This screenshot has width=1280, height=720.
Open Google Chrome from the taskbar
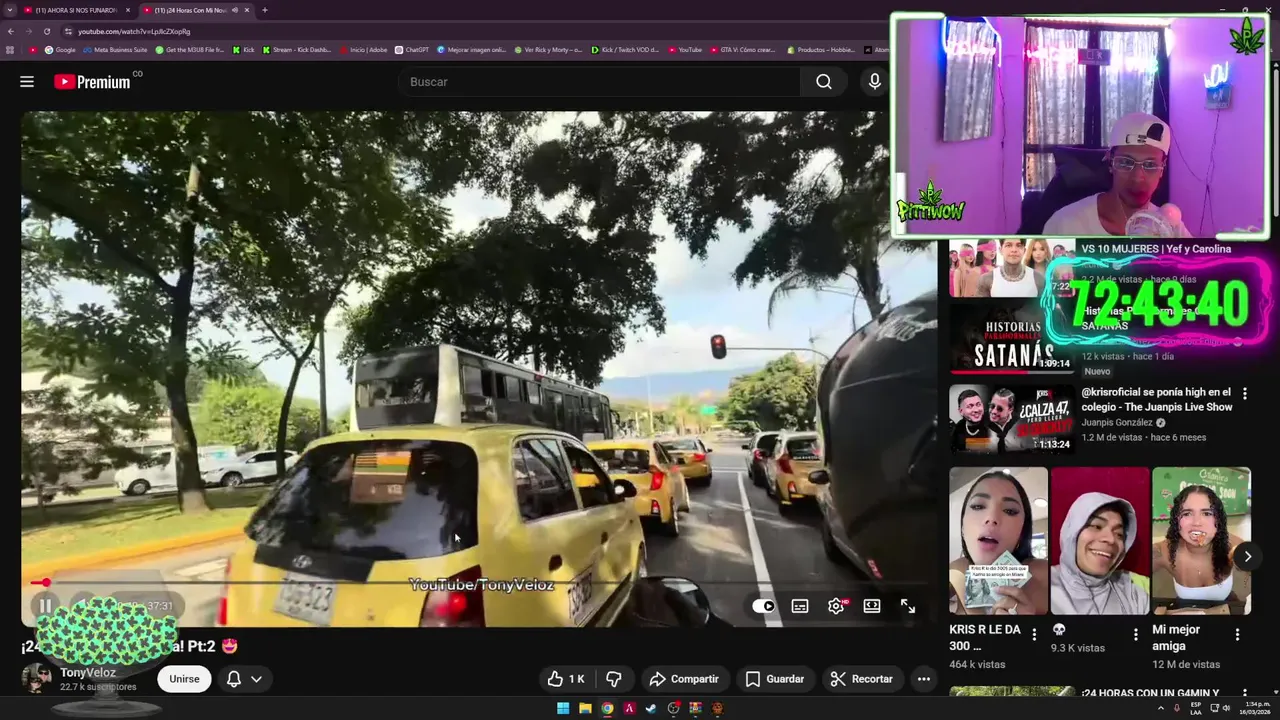(x=607, y=708)
